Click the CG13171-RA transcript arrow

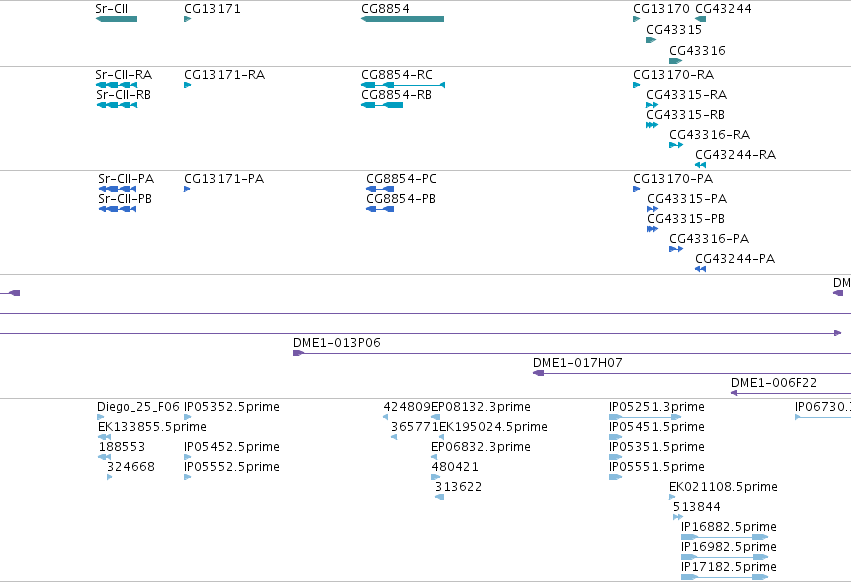[x=187, y=85]
